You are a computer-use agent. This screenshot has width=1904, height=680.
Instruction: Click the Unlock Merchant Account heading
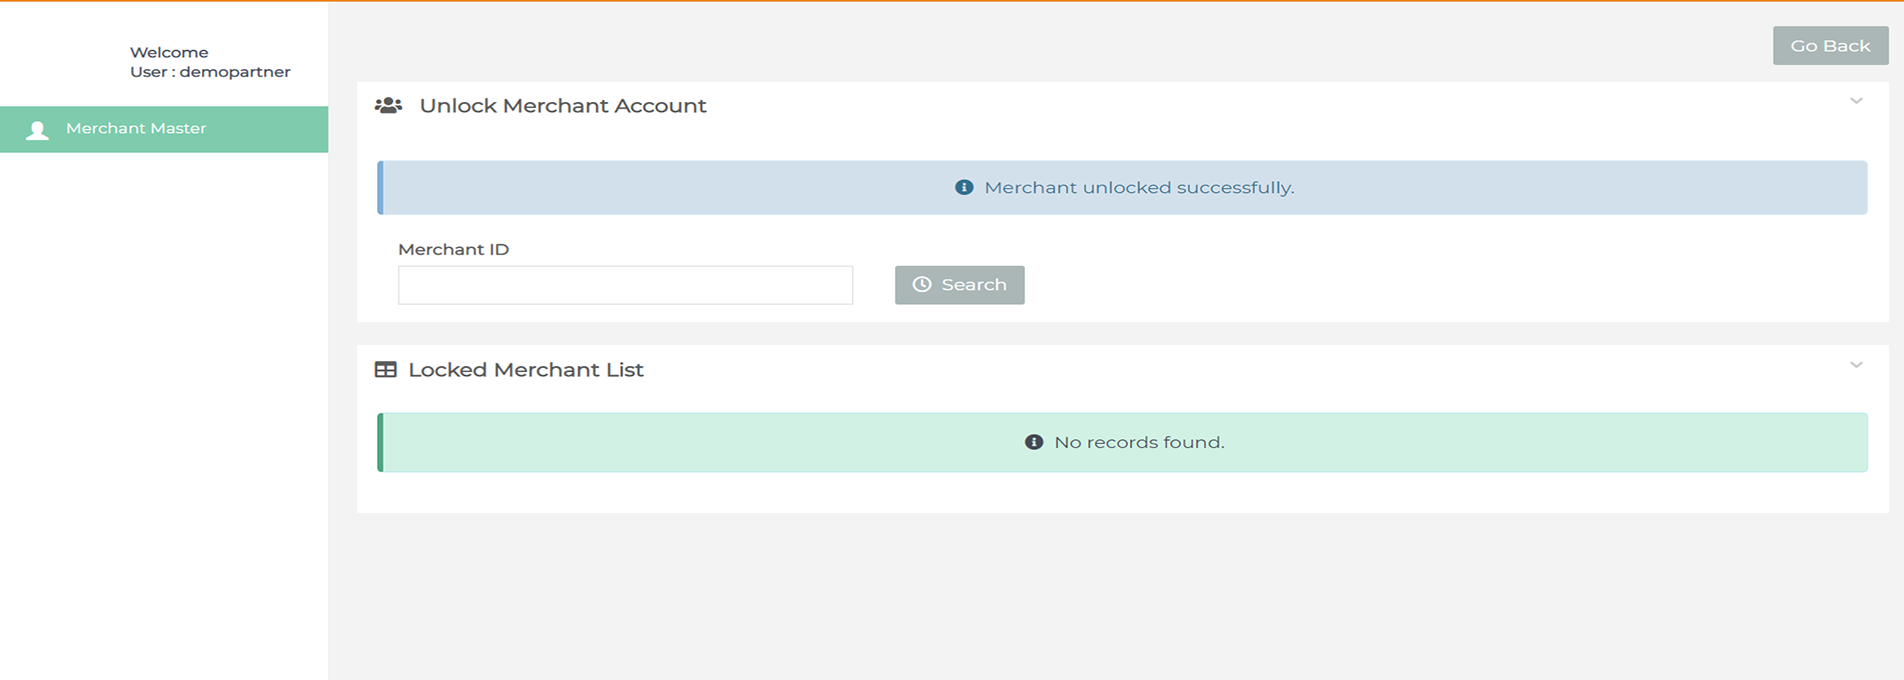point(562,106)
